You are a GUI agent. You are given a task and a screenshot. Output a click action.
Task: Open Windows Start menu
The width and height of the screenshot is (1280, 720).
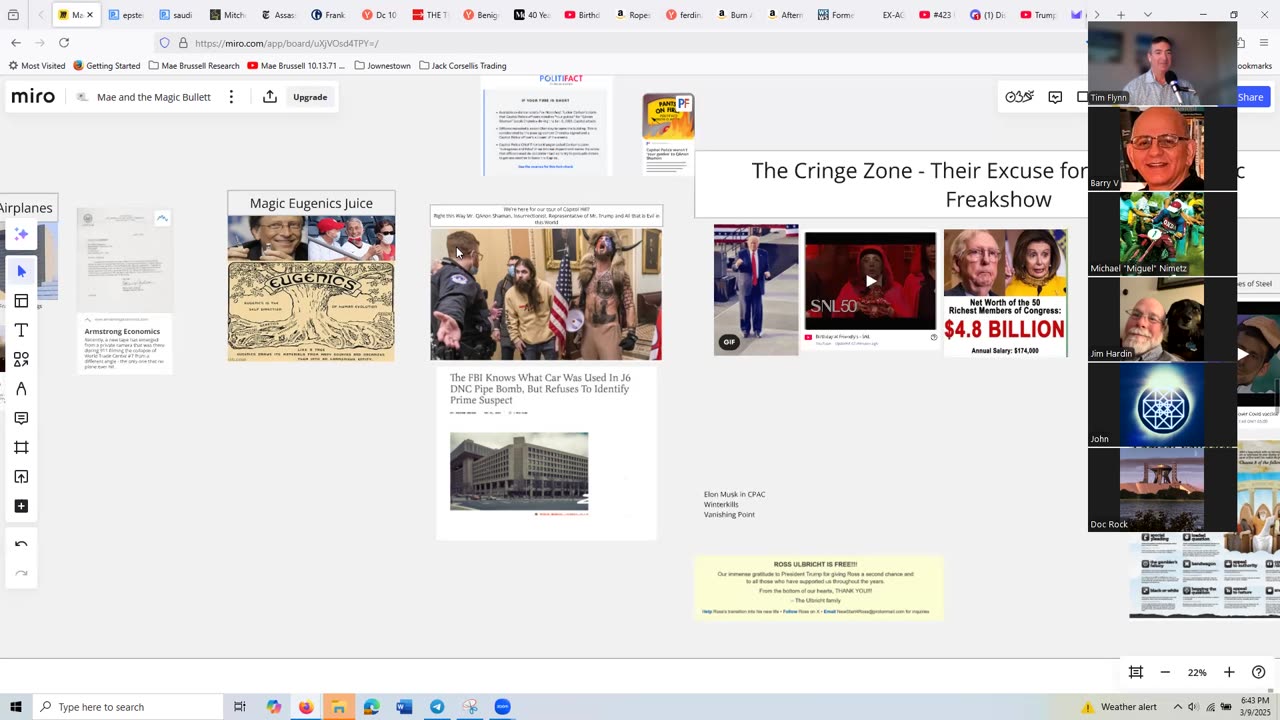point(15,707)
